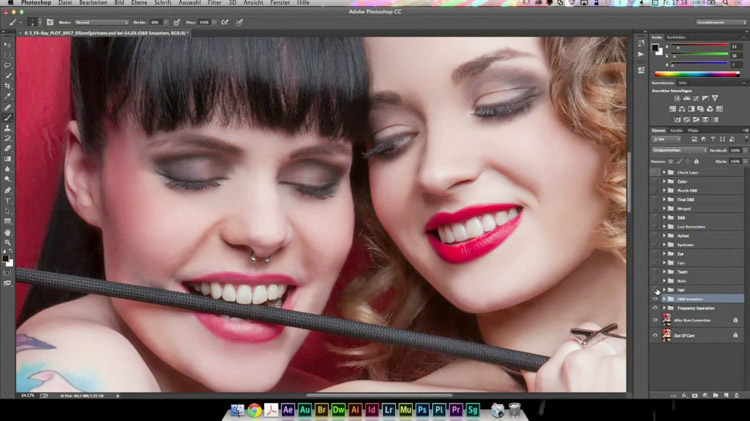Screen dimensions: 750x421
Task: Expand the Final D&B group
Action: click(664, 199)
